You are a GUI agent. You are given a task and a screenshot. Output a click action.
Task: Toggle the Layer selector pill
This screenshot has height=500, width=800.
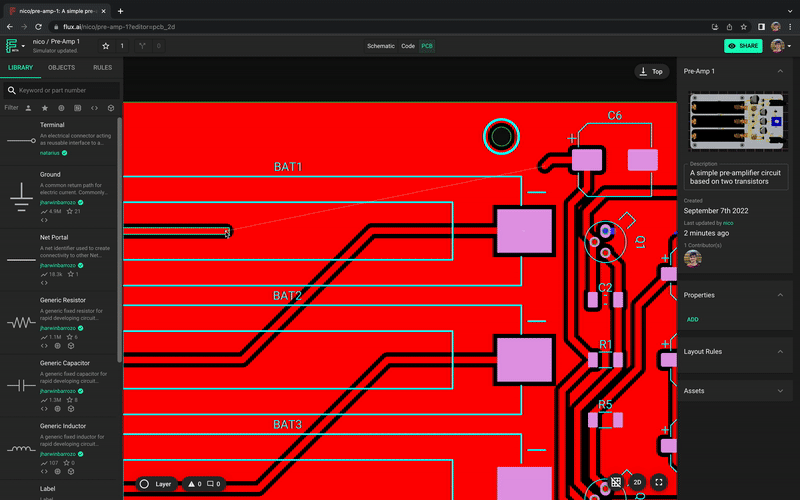[x=156, y=484]
